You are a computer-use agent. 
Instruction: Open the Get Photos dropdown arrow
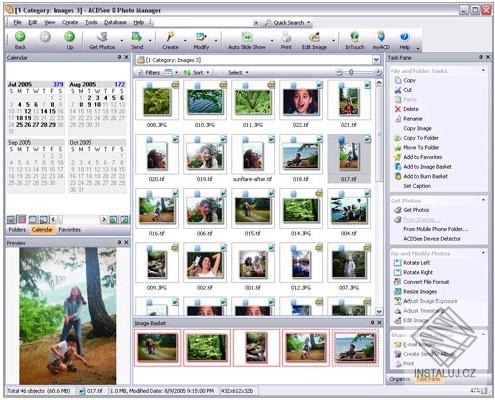coord(122,41)
